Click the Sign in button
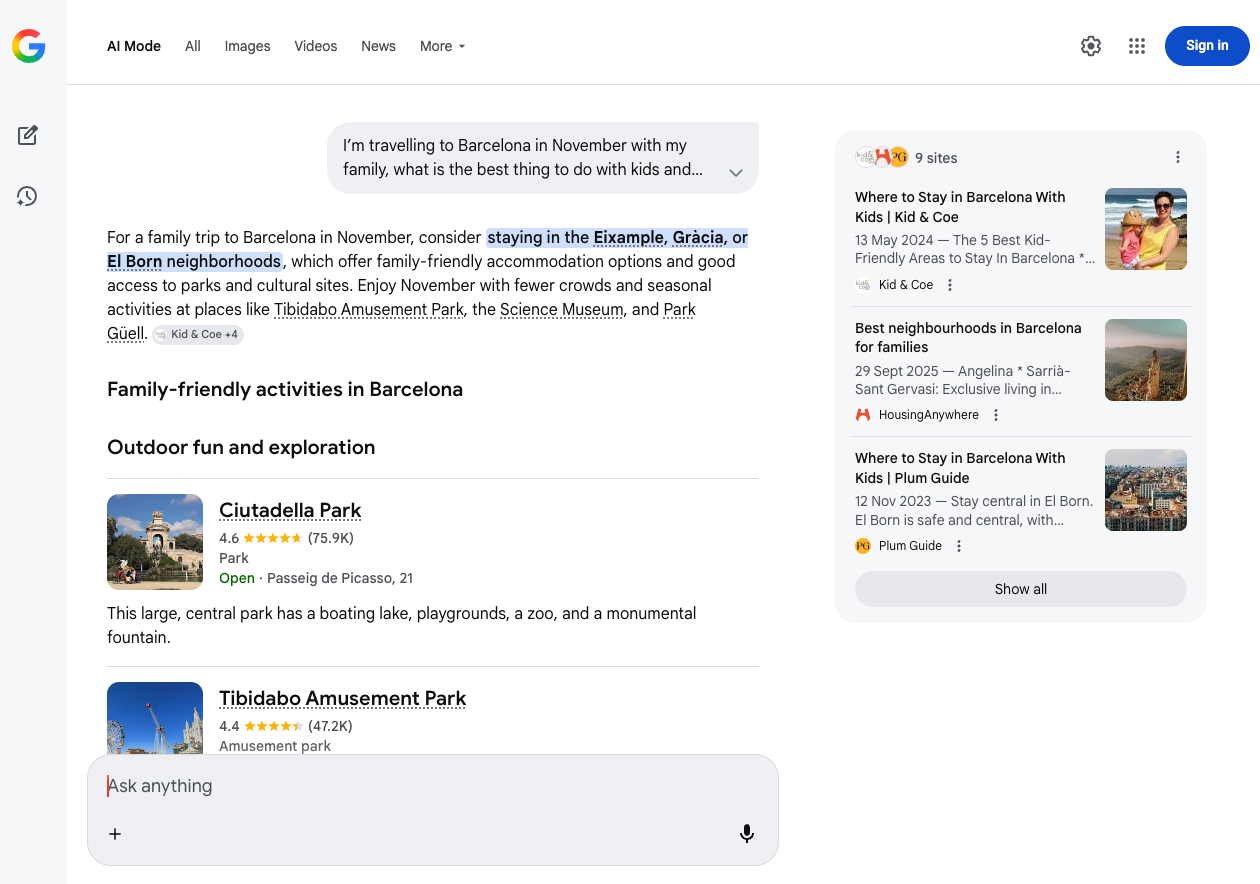 point(1207,45)
